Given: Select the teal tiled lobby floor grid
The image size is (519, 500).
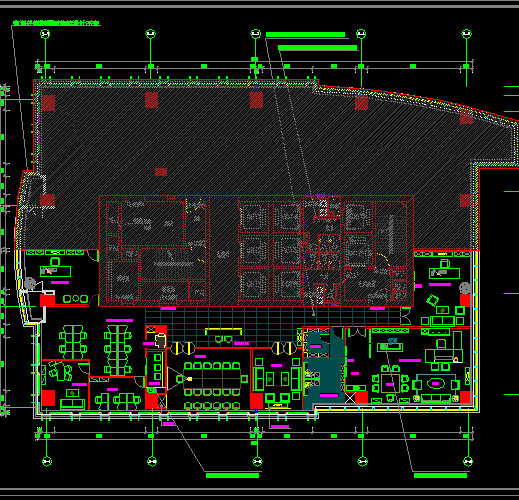Looking at the screenshot, I should coord(273,327).
